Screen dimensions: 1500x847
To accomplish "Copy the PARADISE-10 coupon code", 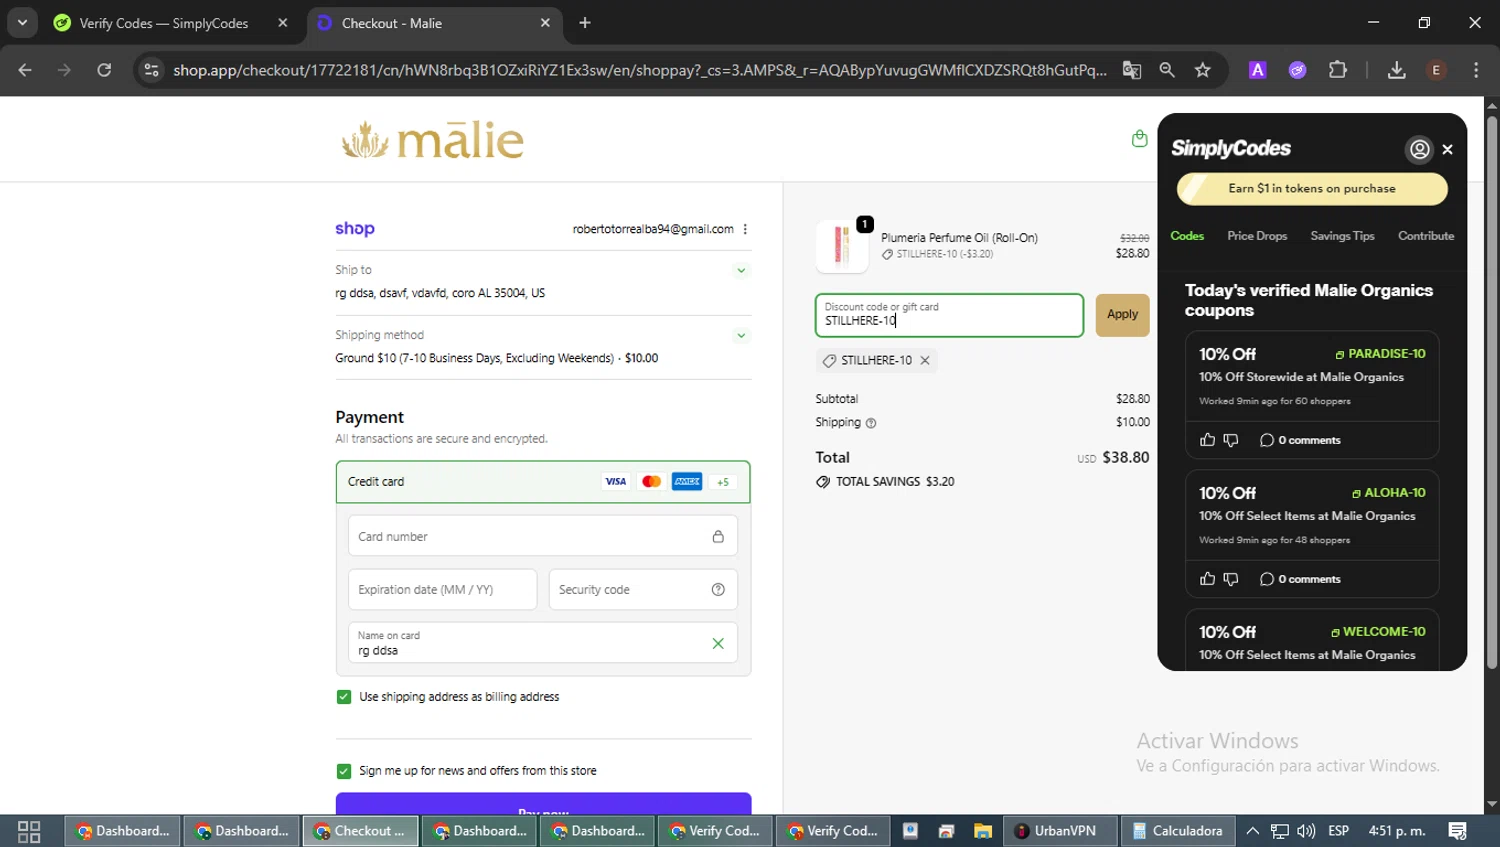I will pyautogui.click(x=1380, y=354).
